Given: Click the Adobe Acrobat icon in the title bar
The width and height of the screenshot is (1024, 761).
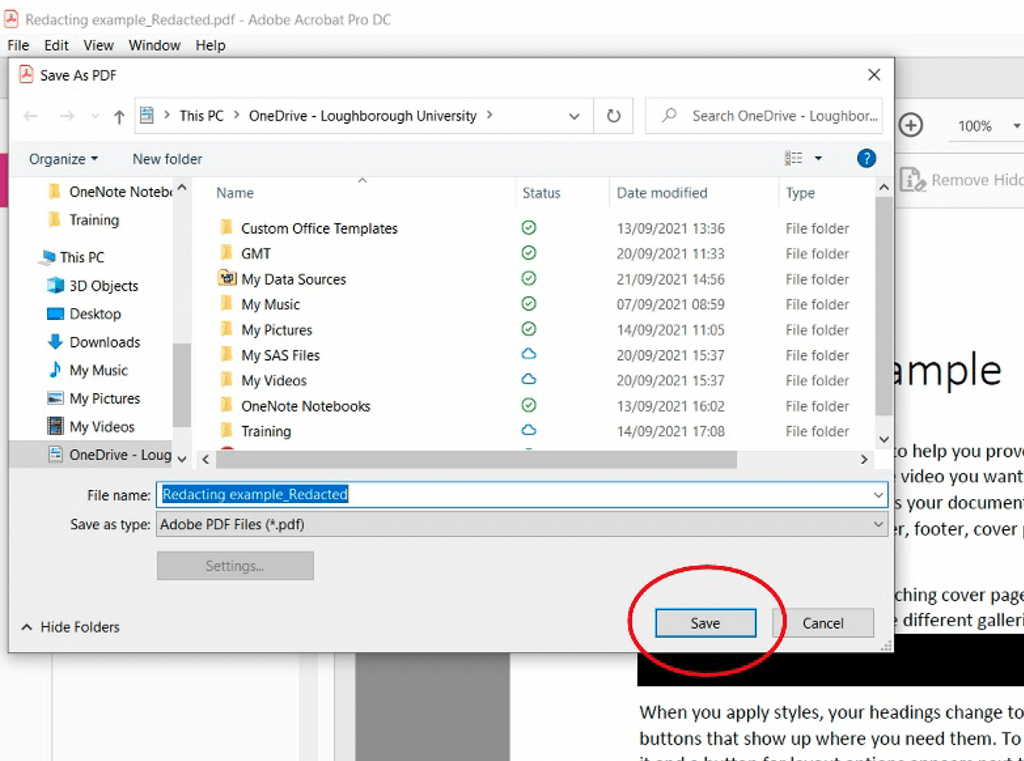Looking at the screenshot, I should (x=10, y=18).
